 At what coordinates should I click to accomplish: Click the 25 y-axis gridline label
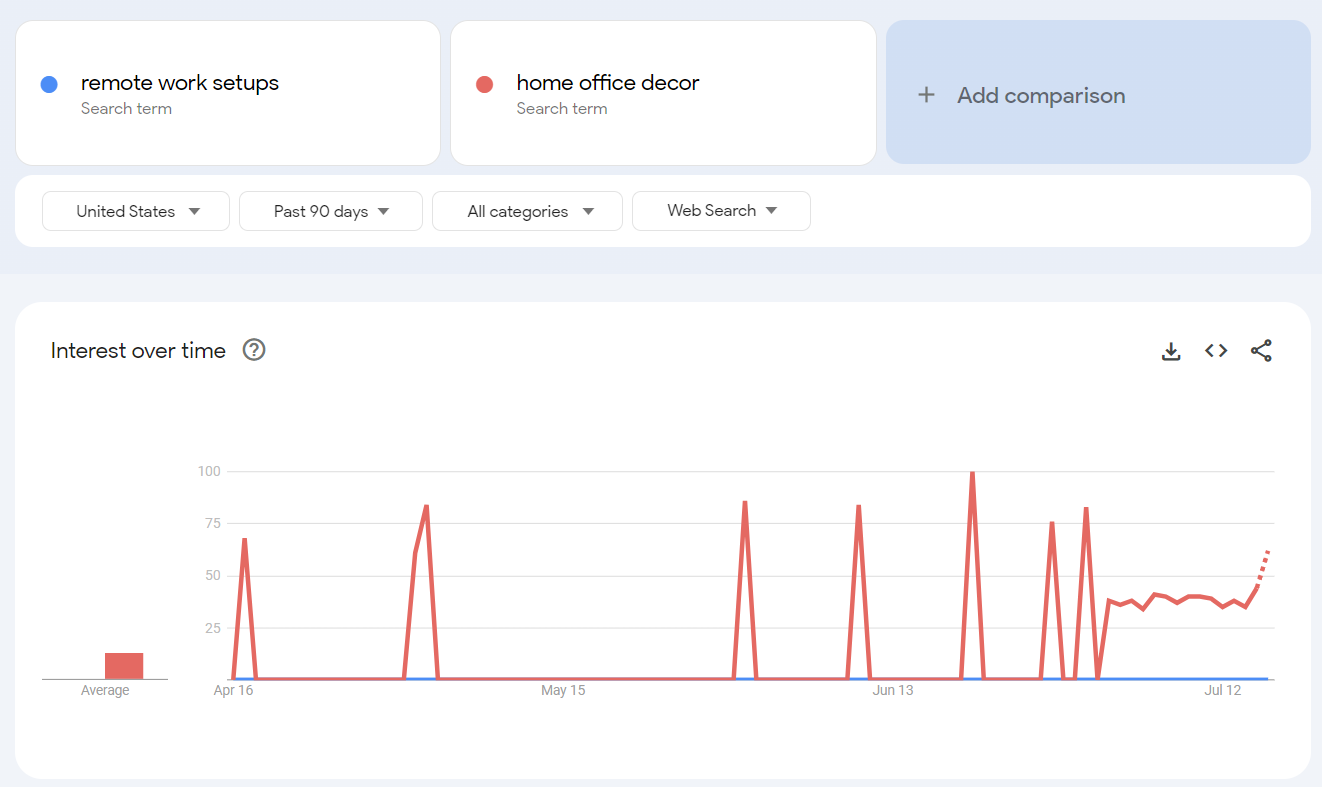point(212,628)
